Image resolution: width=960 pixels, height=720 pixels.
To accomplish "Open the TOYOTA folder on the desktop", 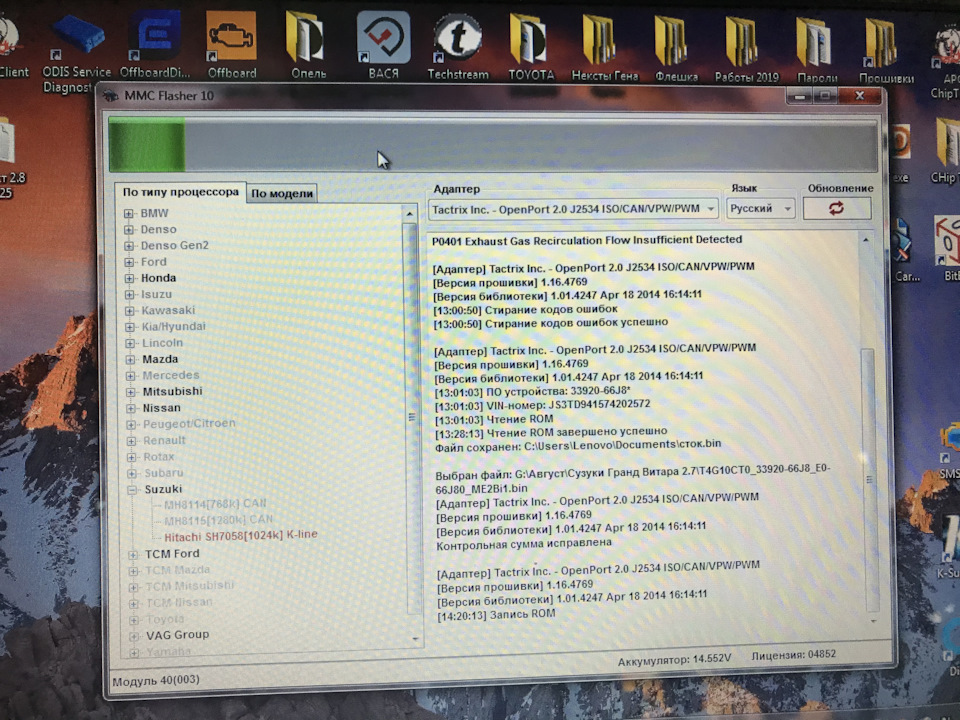I will 531,46.
